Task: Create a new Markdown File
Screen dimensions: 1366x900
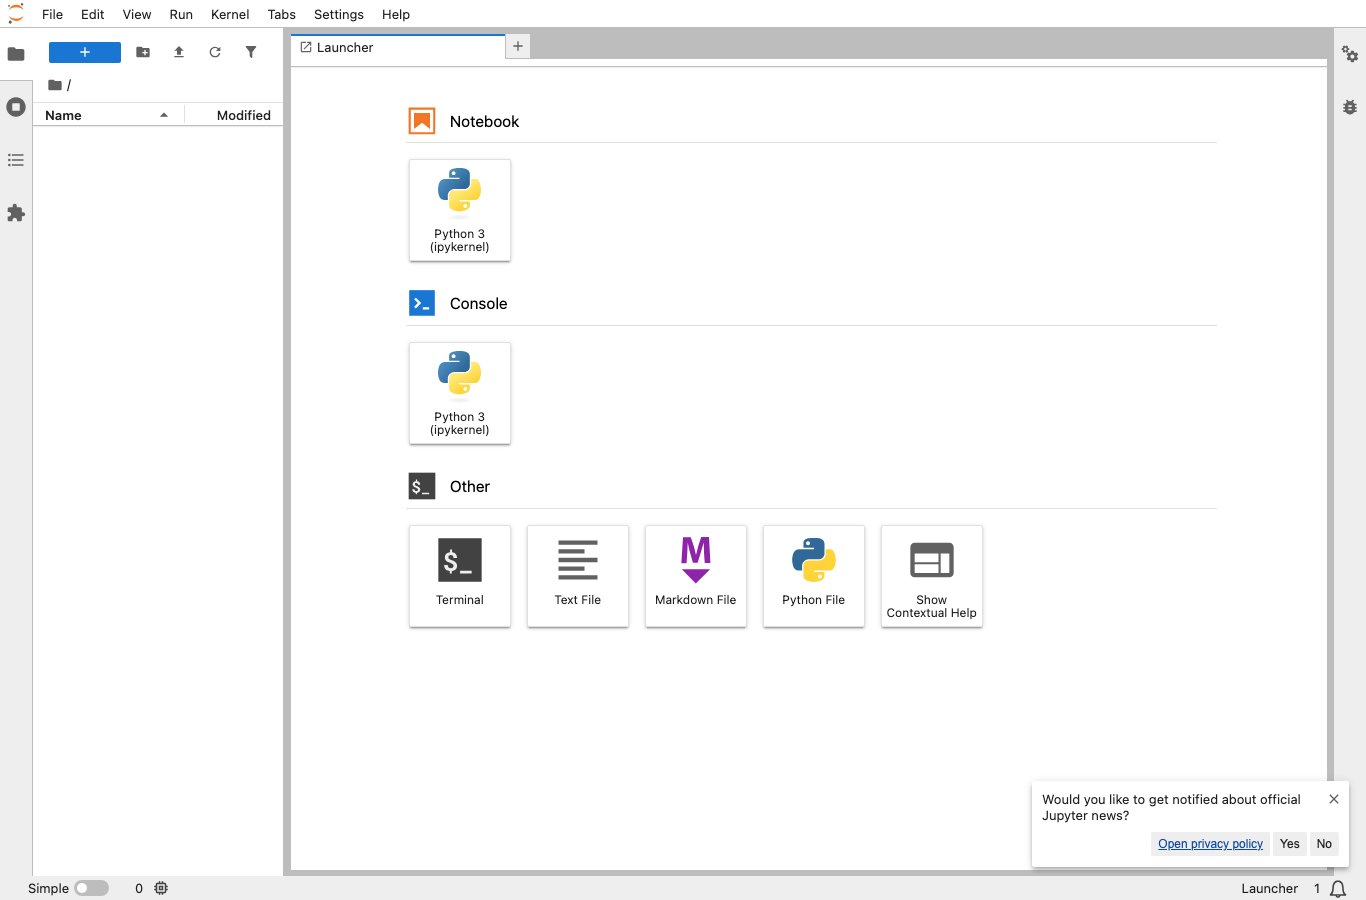Action: 696,576
